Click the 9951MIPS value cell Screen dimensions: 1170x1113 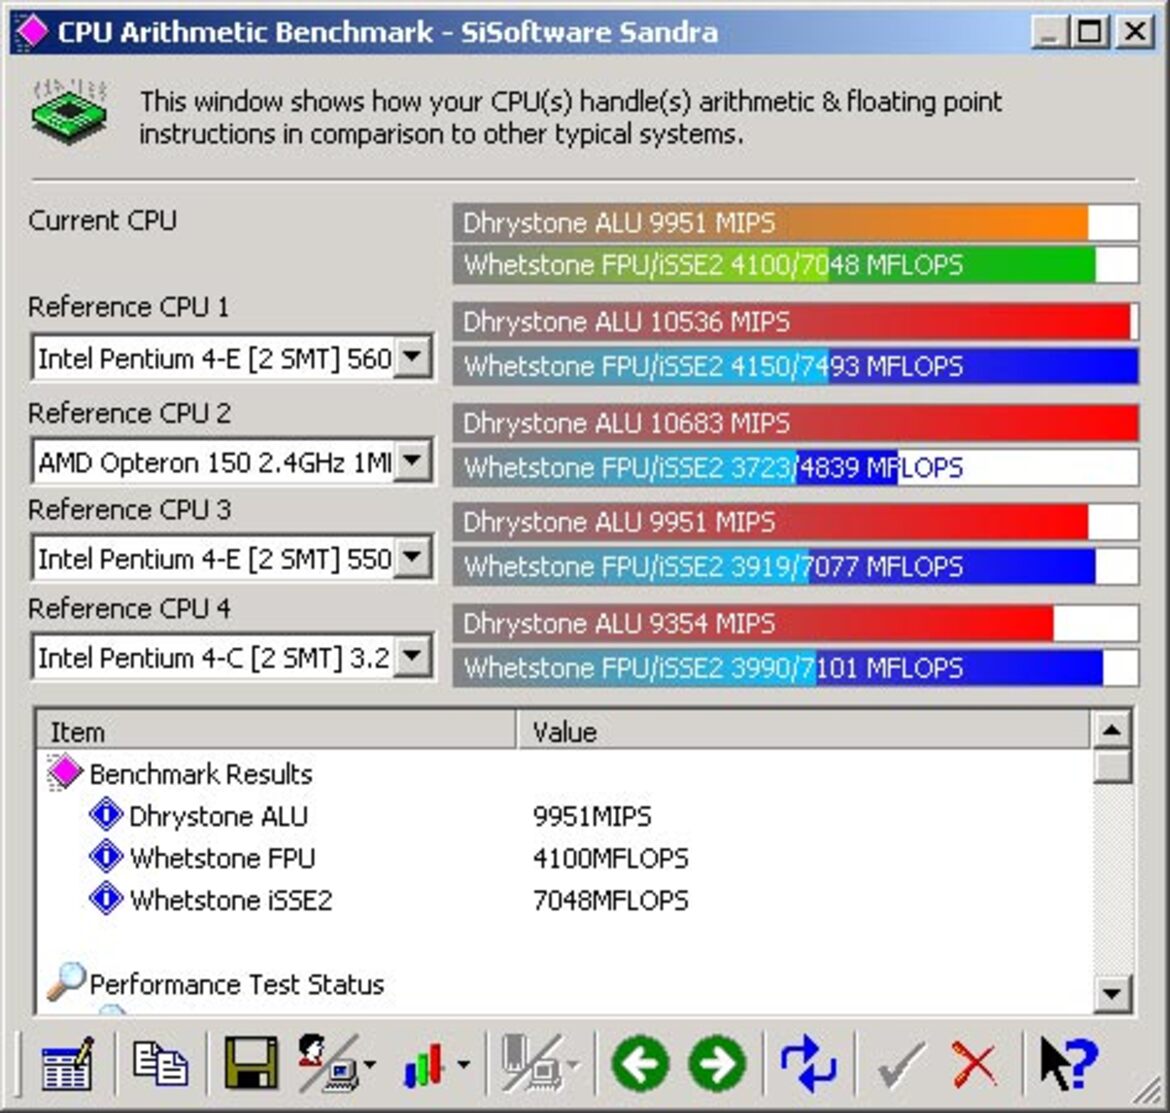[592, 815]
